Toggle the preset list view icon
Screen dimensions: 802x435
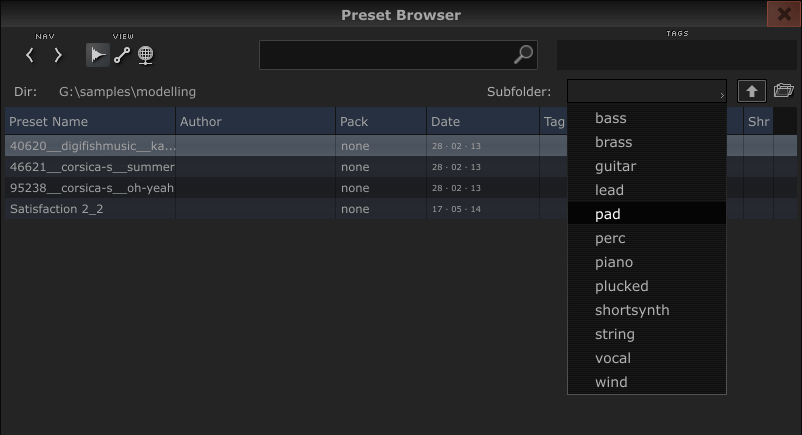click(97, 55)
